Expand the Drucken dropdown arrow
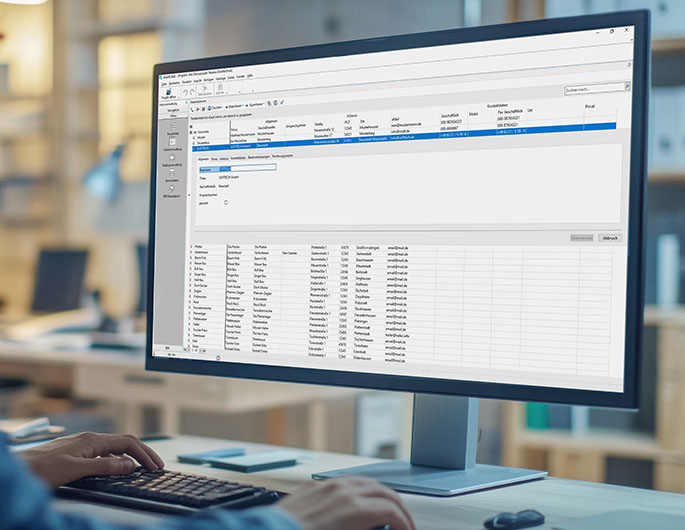This screenshot has height=530, width=685. click(222, 107)
